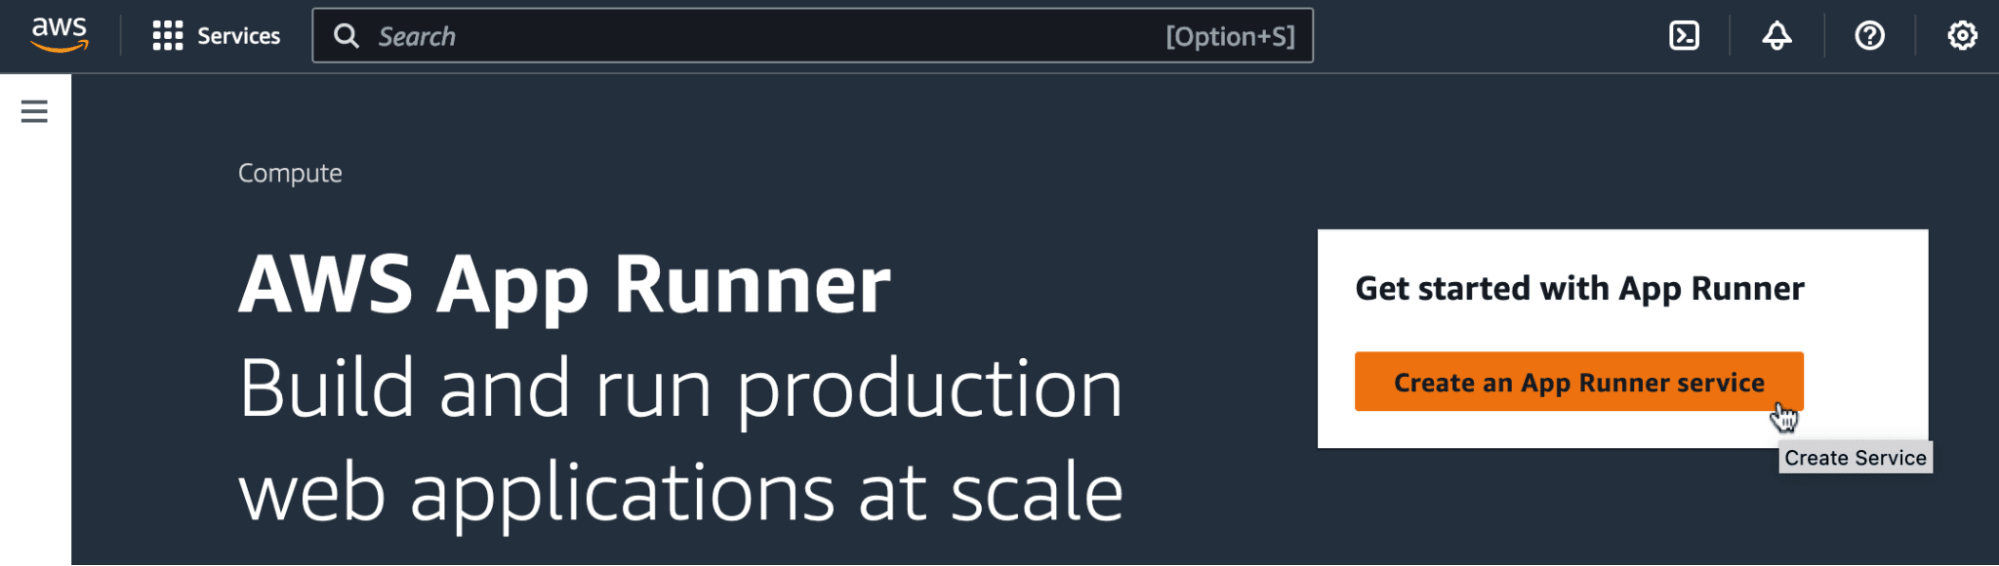Screen dimensions: 1999x566
Task: Open the help question mark icon
Action: [1869, 36]
